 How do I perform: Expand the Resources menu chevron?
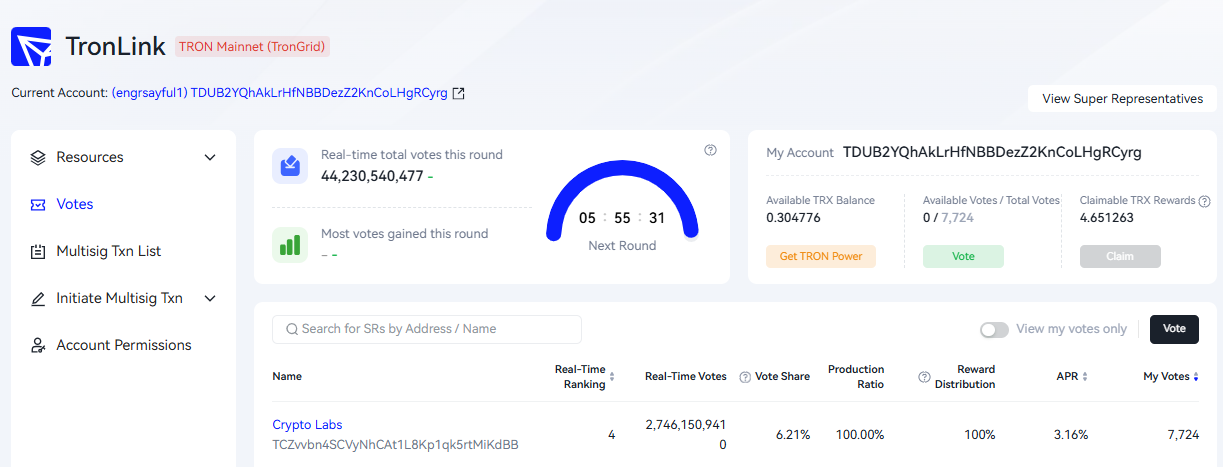210,157
